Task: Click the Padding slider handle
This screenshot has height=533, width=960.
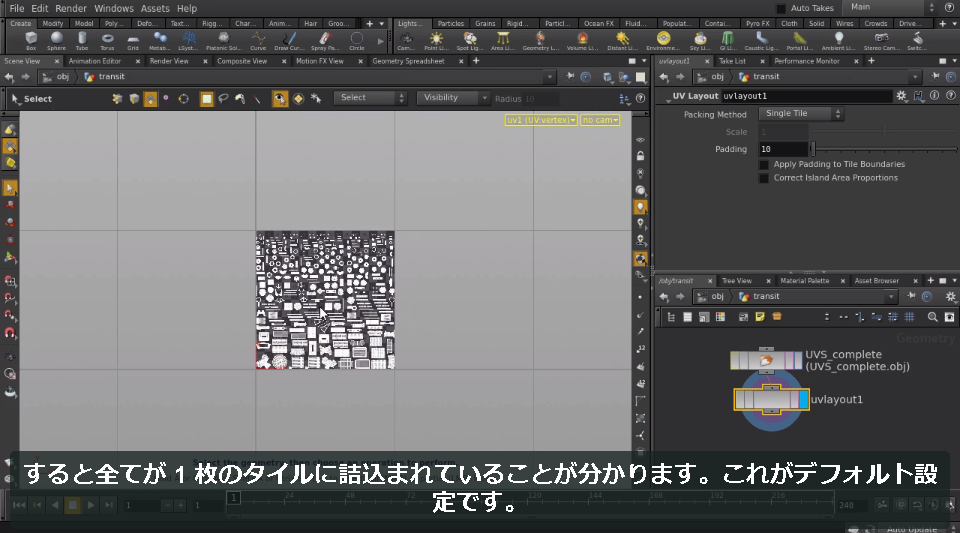Action: pyautogui.click(x=813, y=149)
